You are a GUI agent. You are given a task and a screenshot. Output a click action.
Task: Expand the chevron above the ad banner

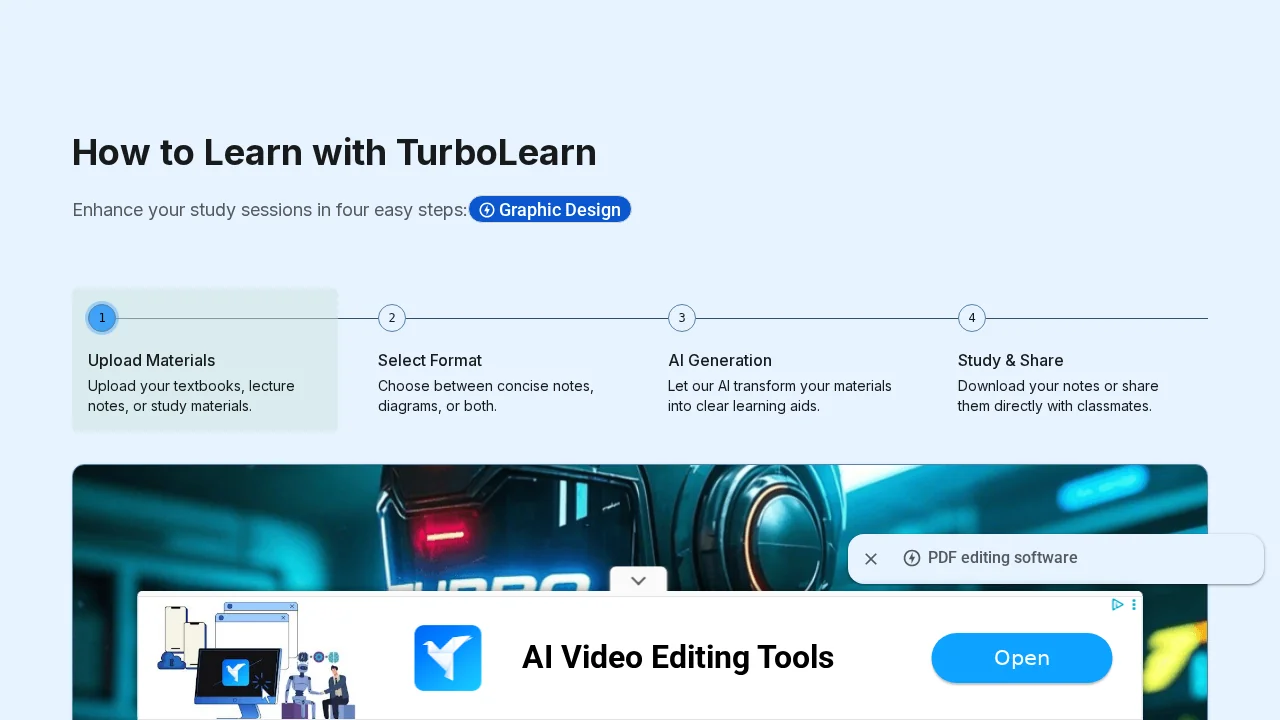pos(638,580)
